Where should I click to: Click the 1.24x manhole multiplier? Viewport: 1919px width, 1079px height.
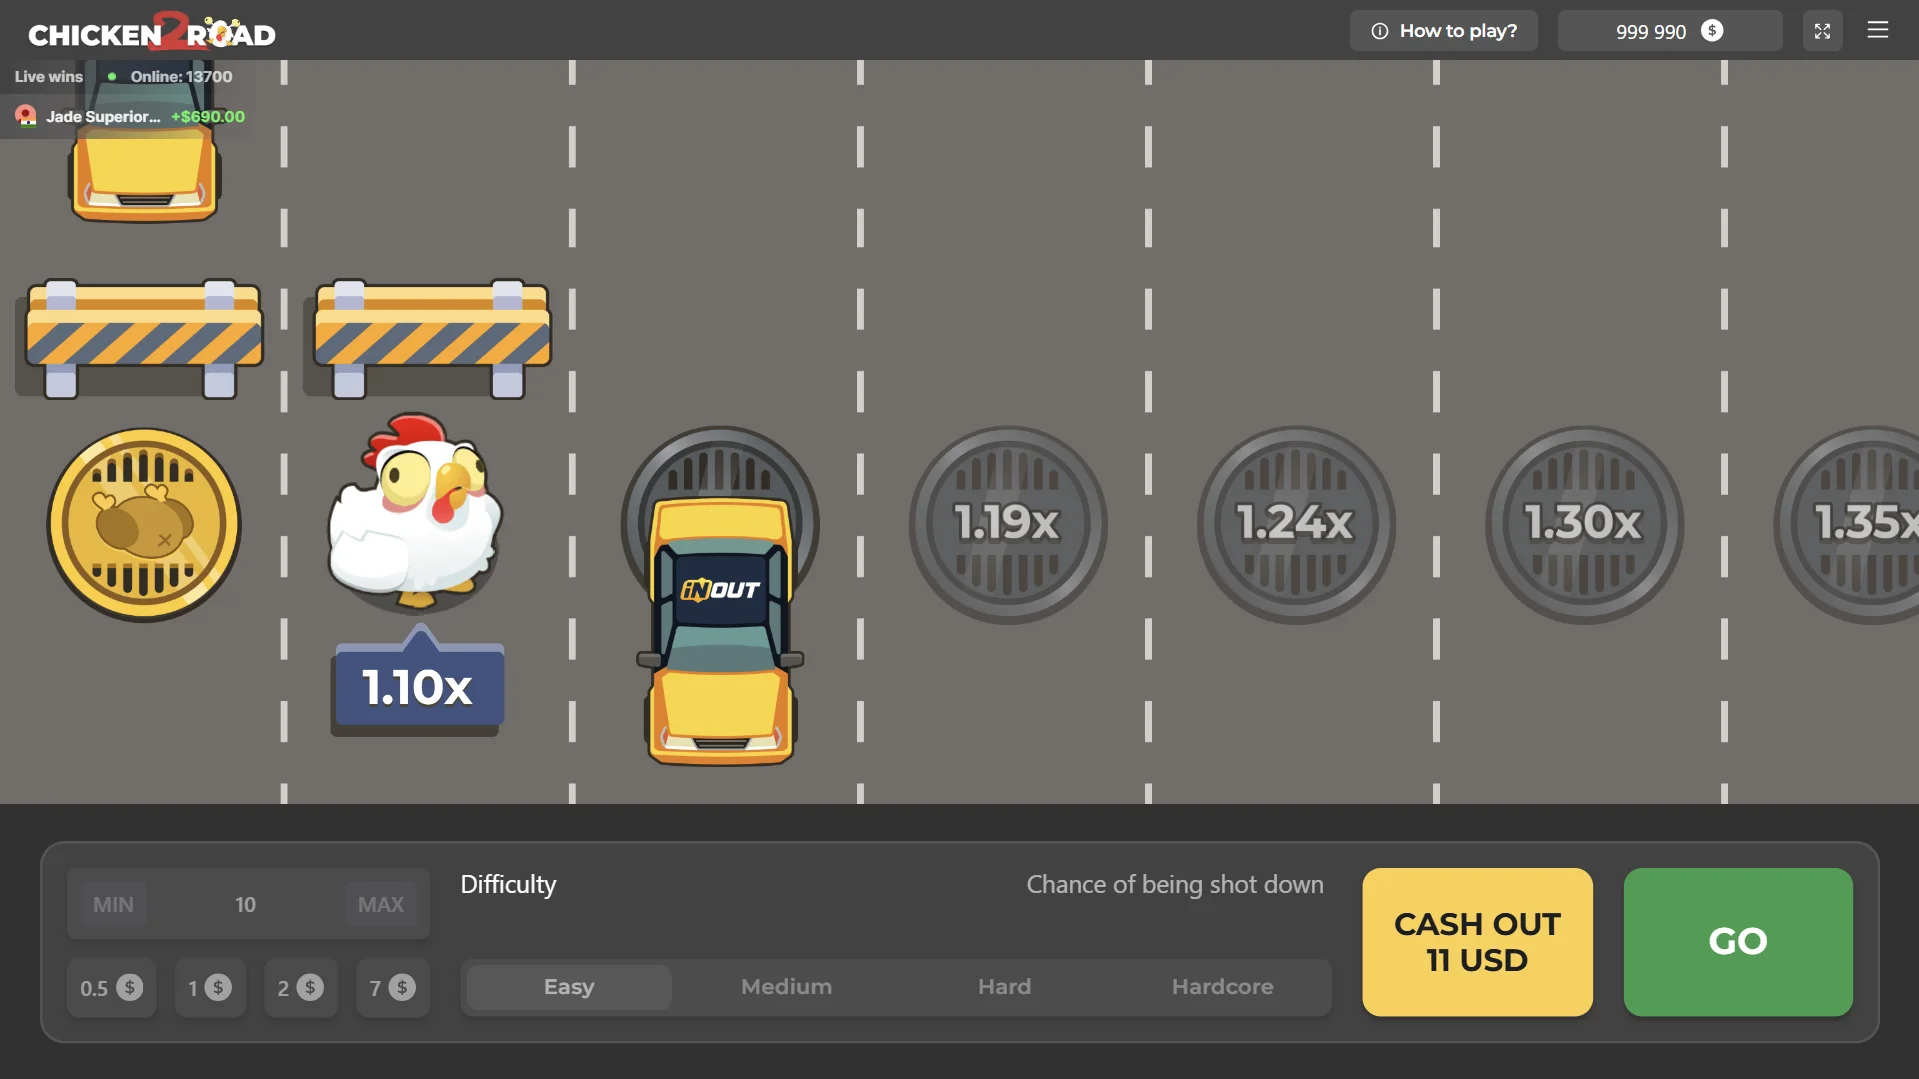1296,524
